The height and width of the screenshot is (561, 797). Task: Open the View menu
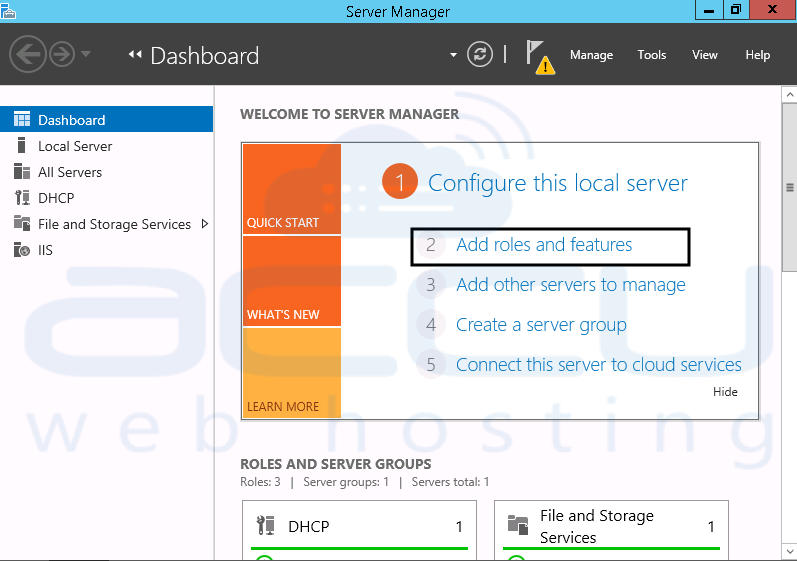tap(704, 55)
